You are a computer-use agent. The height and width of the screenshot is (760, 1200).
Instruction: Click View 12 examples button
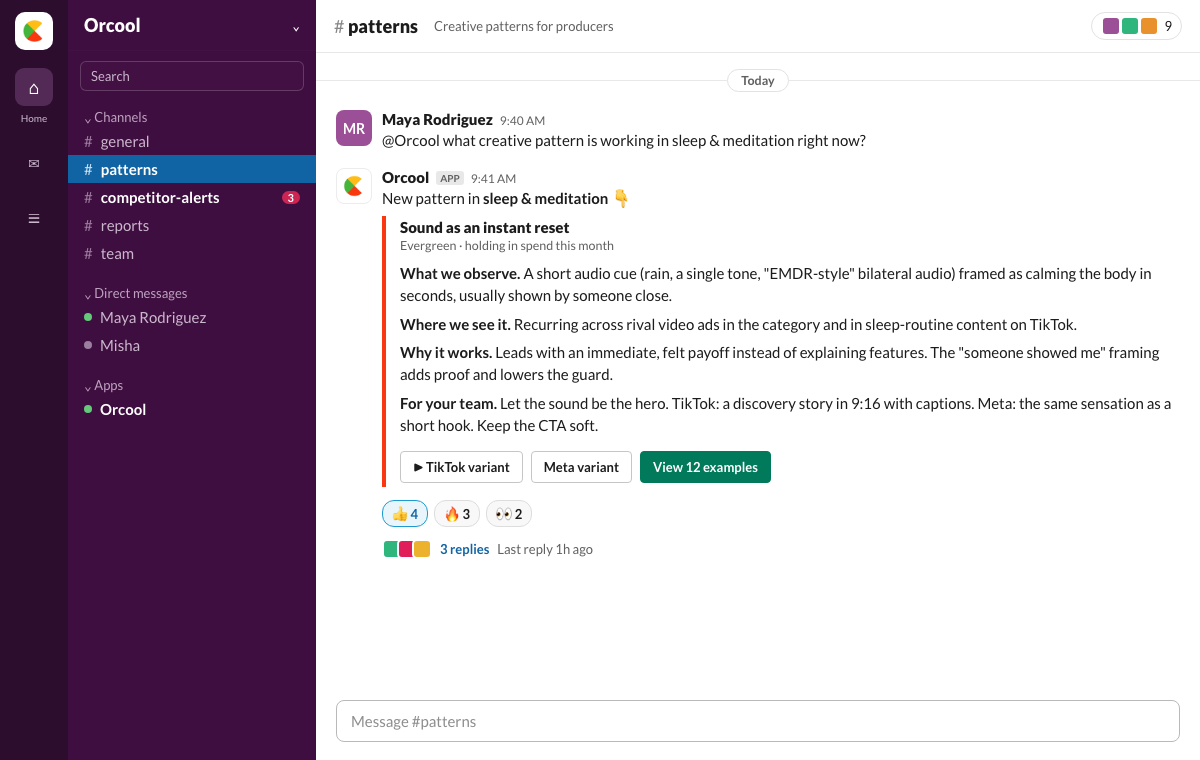pos(705,467)
